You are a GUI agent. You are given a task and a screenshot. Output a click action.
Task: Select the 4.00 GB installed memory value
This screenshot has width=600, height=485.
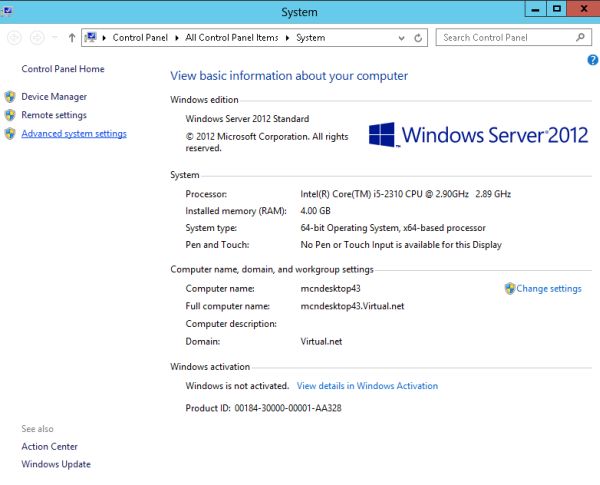[315, 211]
